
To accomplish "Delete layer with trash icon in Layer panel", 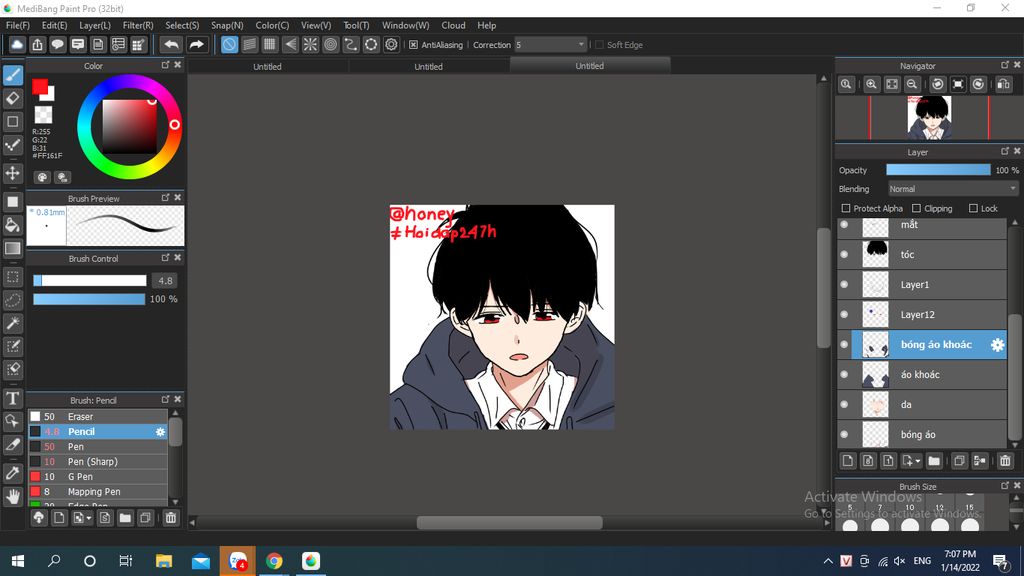I will (1005, 461).
